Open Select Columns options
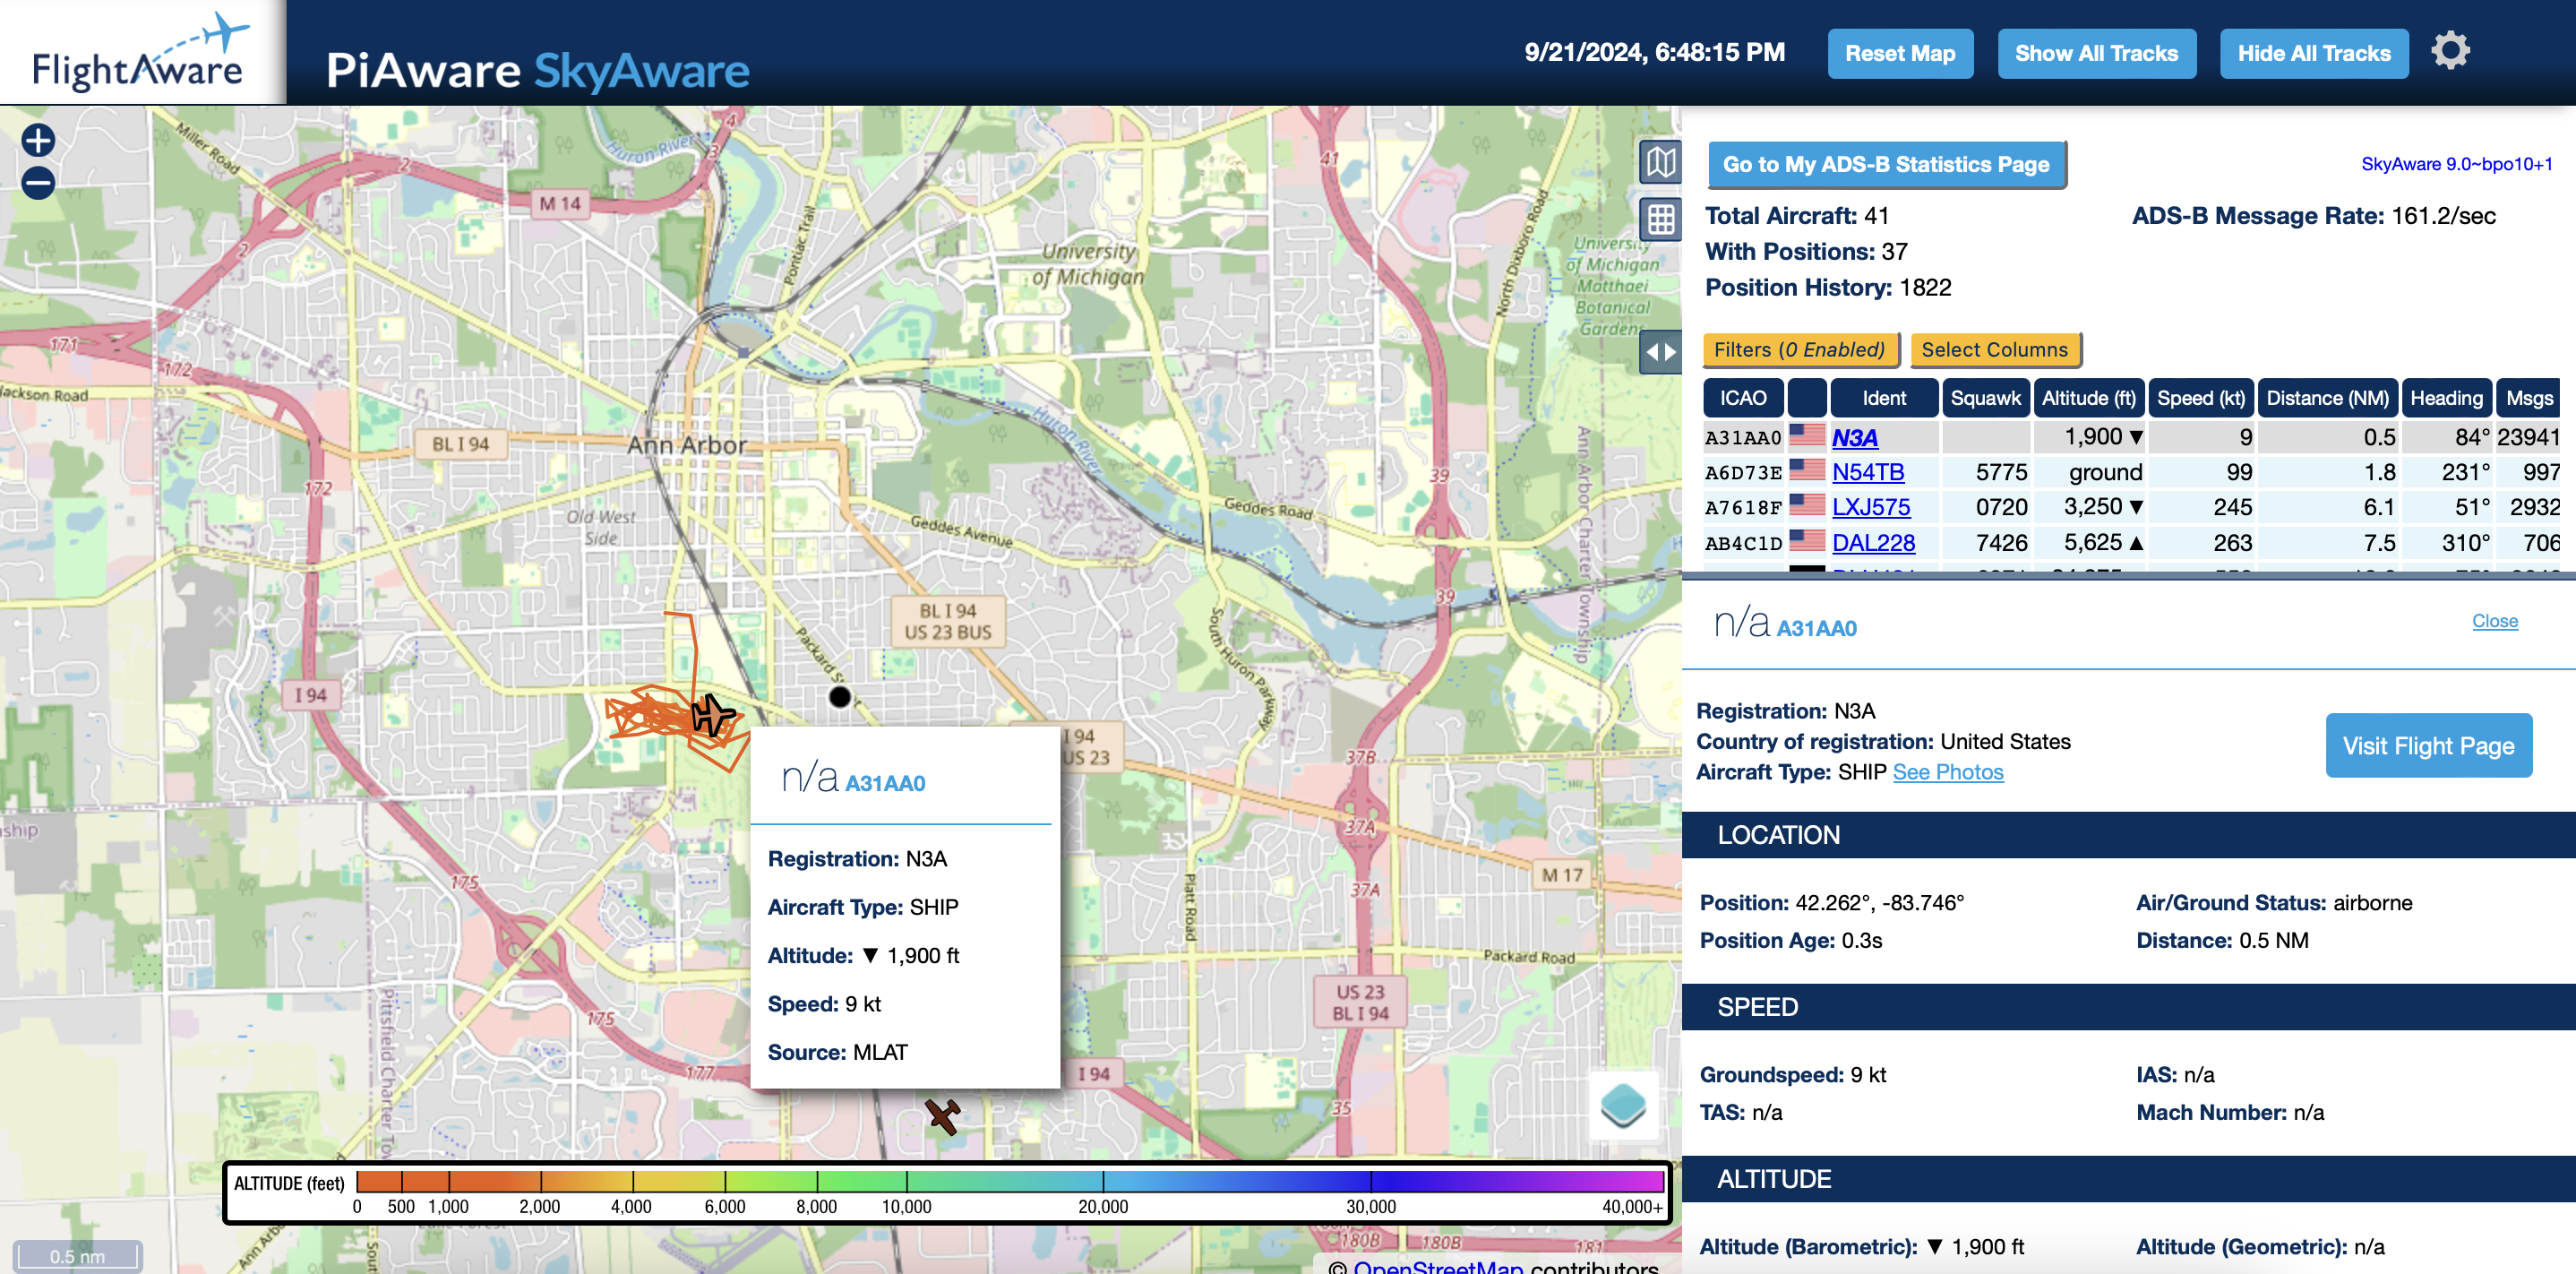 click(1994, 350)
